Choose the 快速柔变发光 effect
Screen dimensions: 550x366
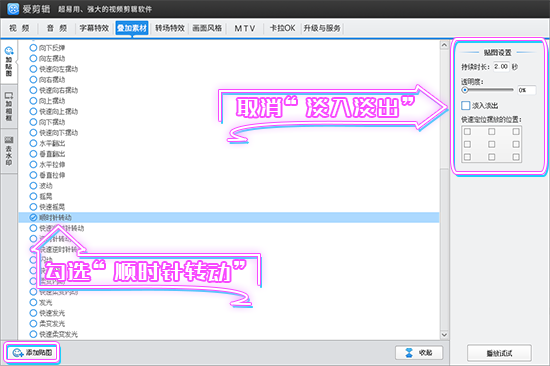point(54,334)
